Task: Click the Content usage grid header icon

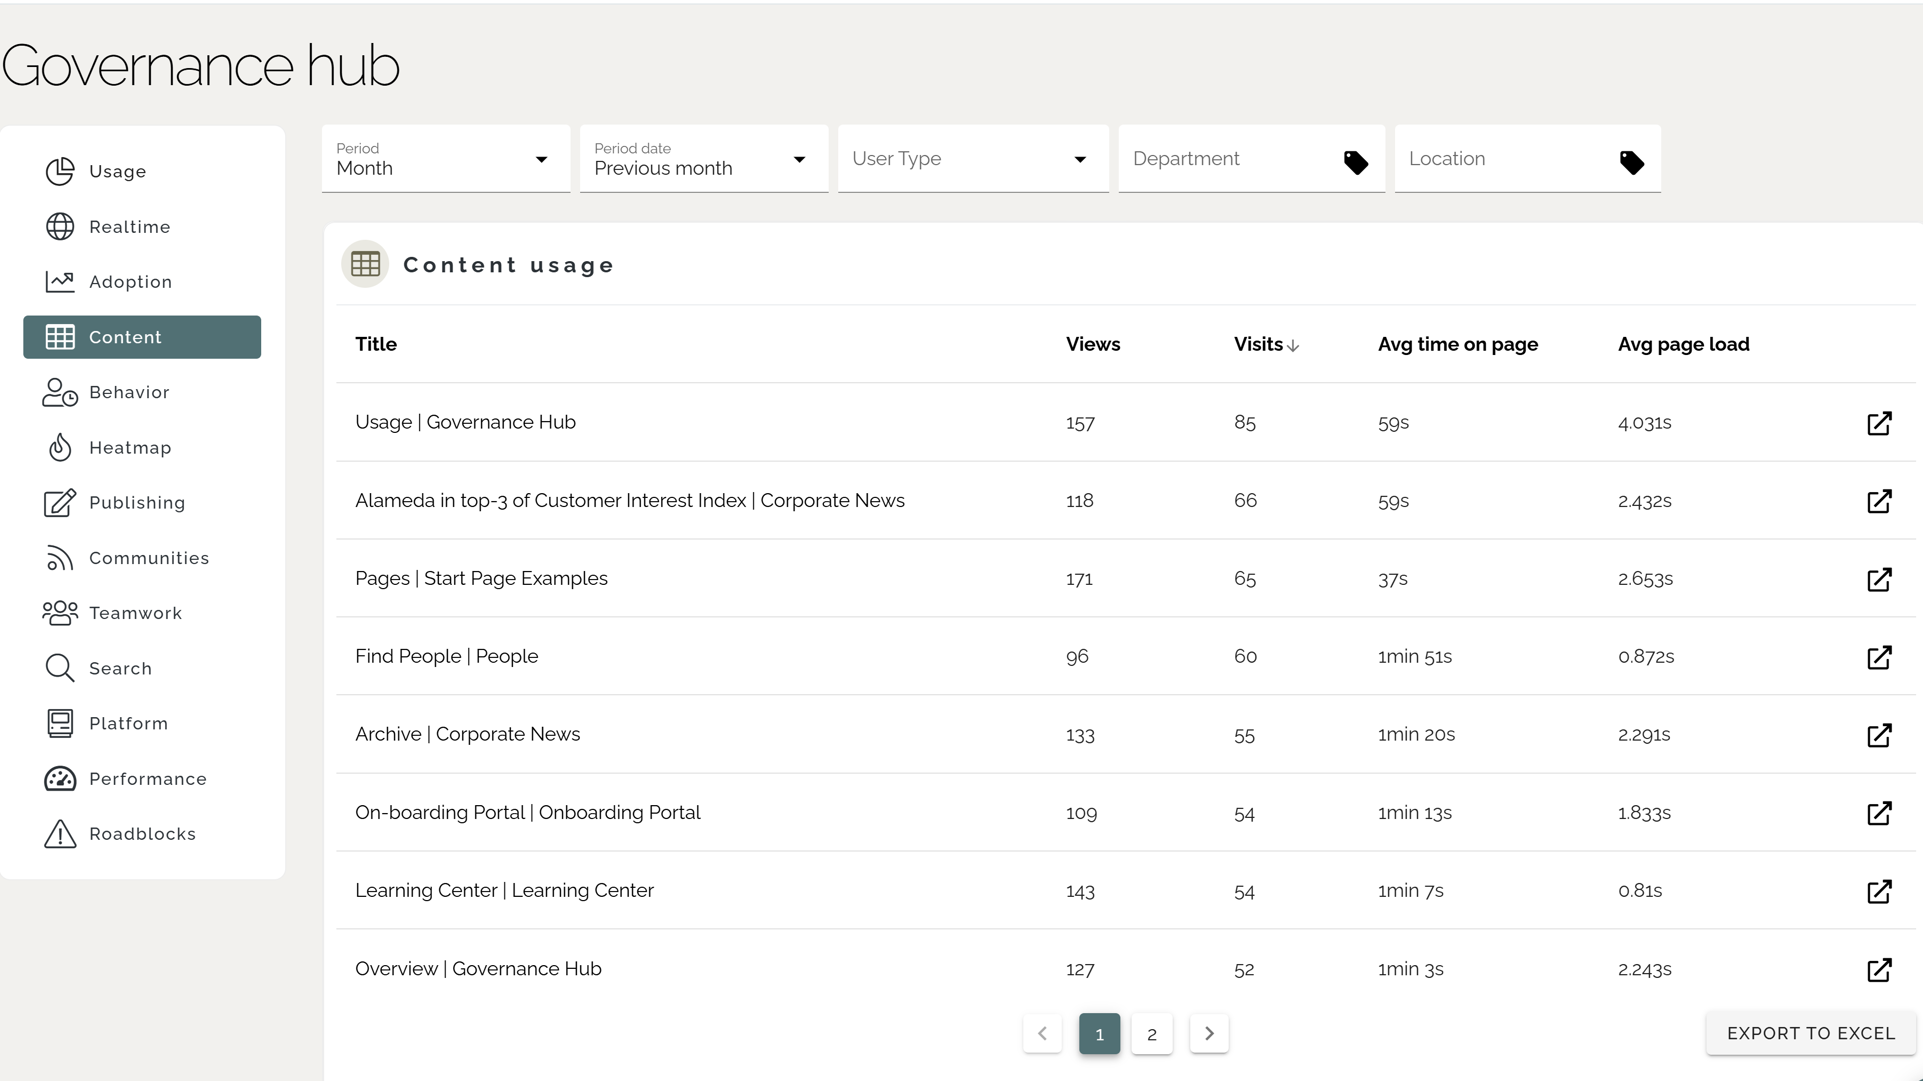Action: click(x=365, y=264)
